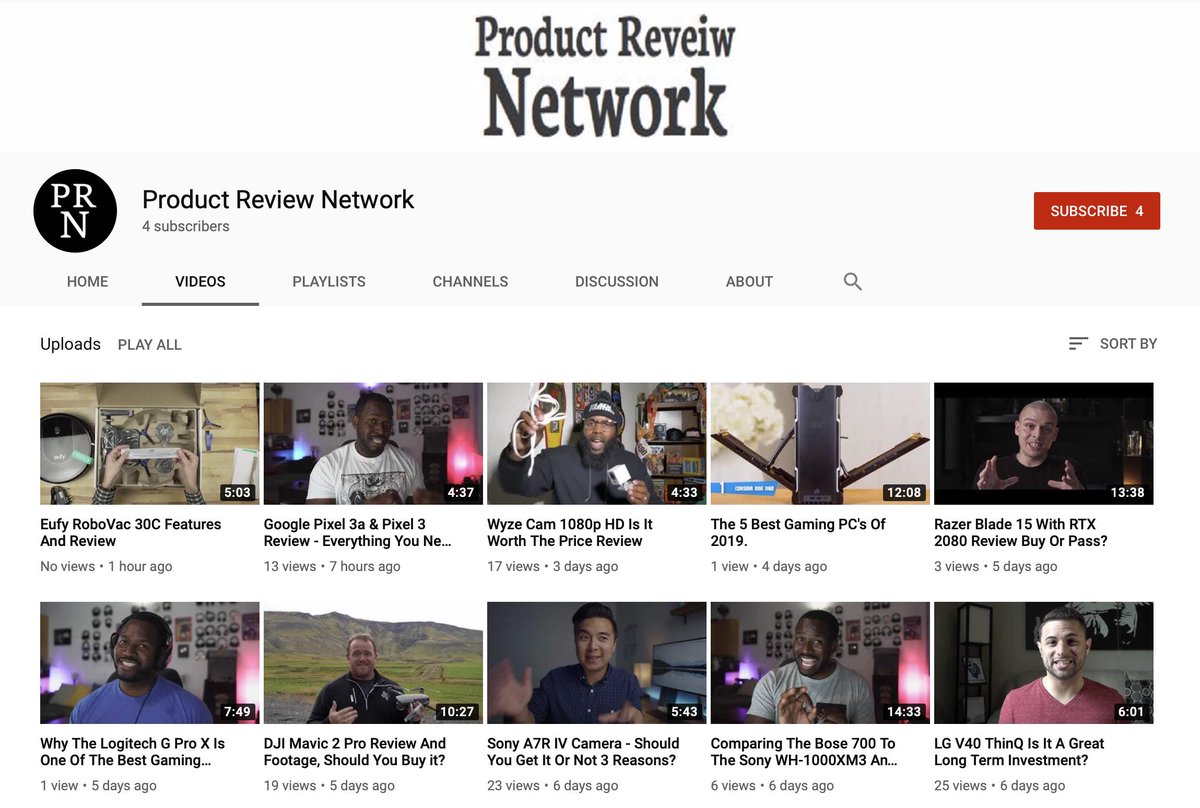Click Play All next to Uploads
This screenshot has height=808, width=1200.
click(x=150, y=345)
